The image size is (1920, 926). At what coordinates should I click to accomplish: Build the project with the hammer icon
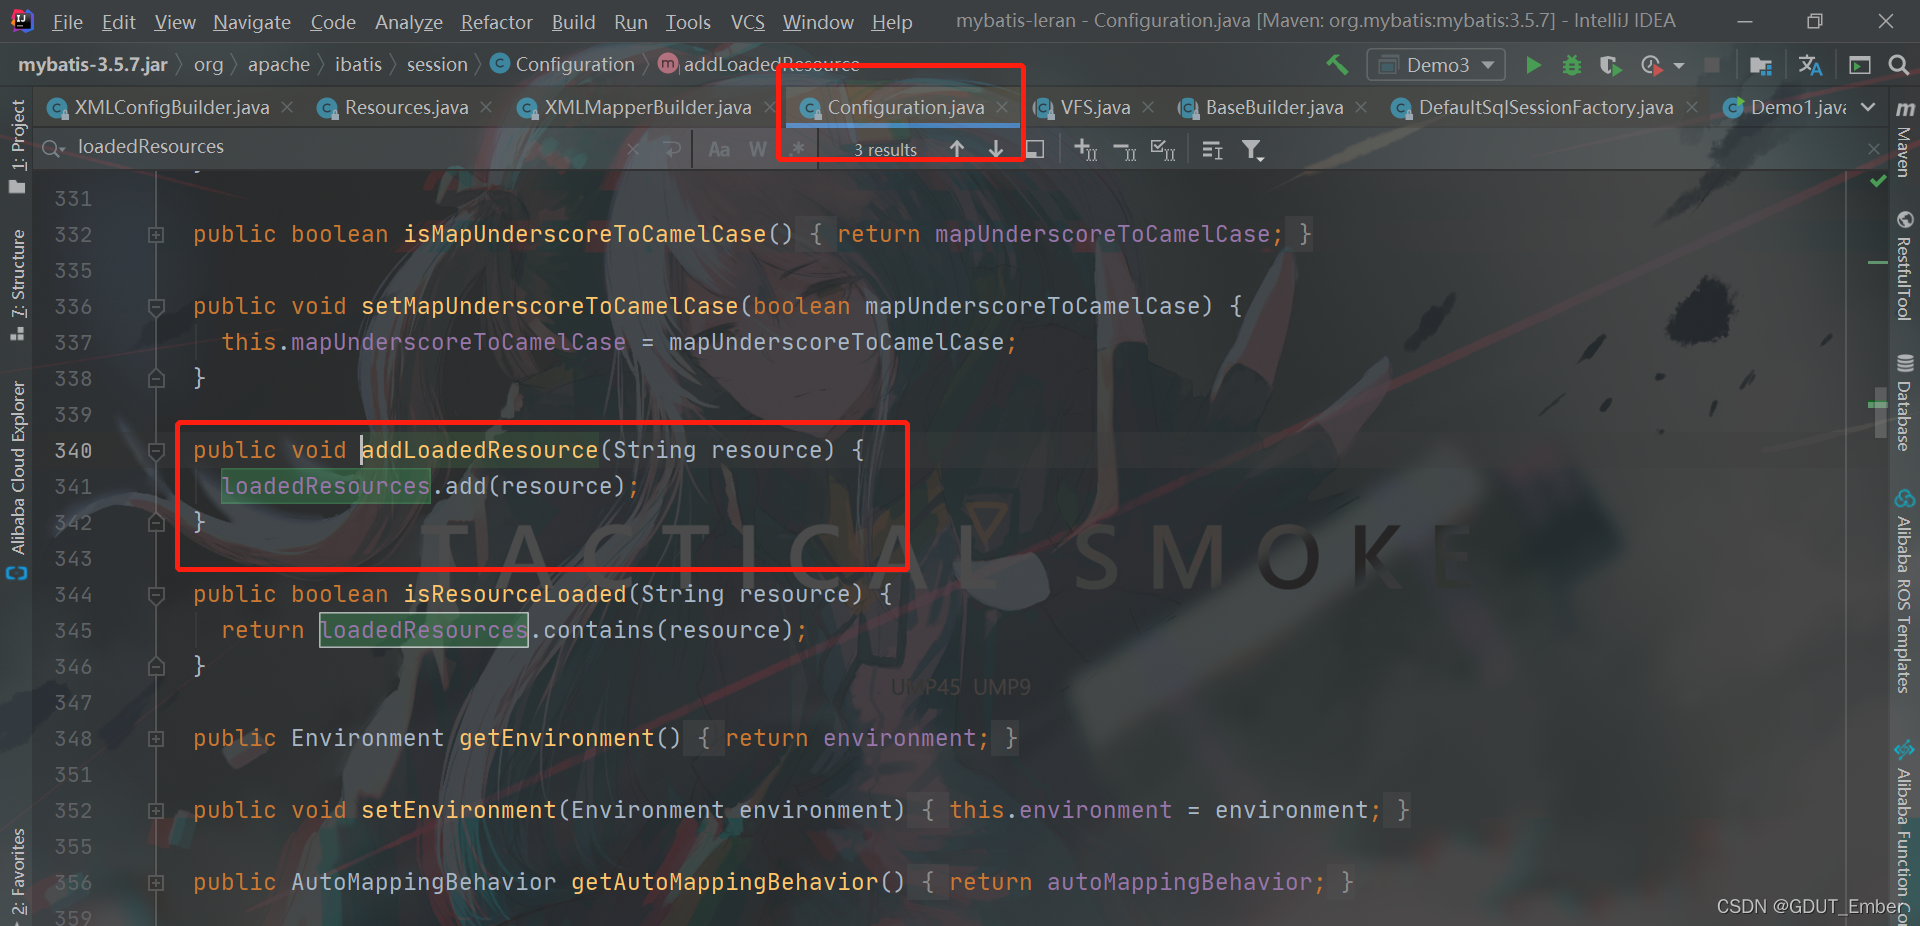click(x=1337, y=65)
